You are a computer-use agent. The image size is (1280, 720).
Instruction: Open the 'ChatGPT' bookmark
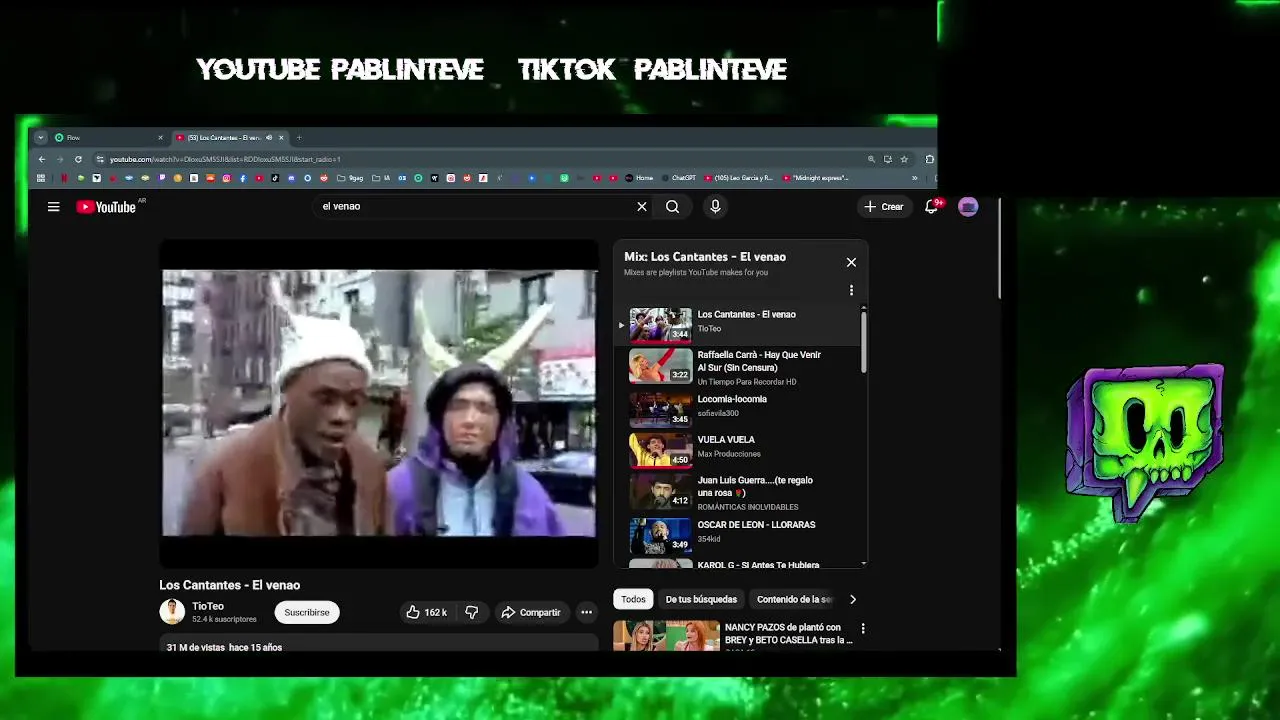[x=678, y=178]
